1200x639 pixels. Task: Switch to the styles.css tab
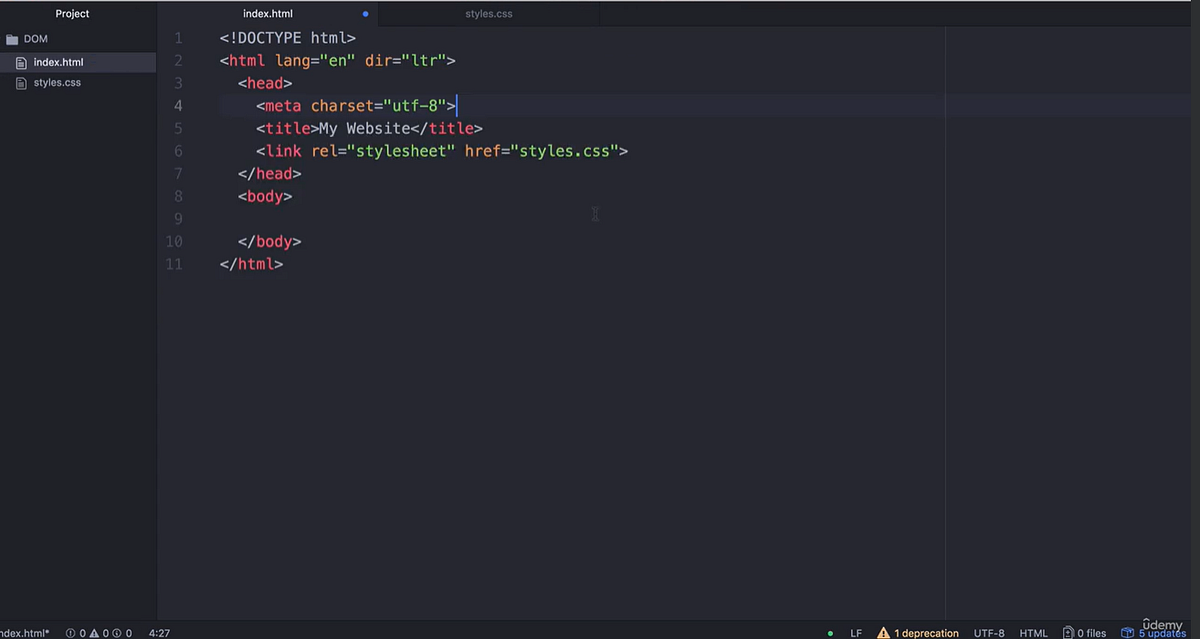(x=488, y=13)
